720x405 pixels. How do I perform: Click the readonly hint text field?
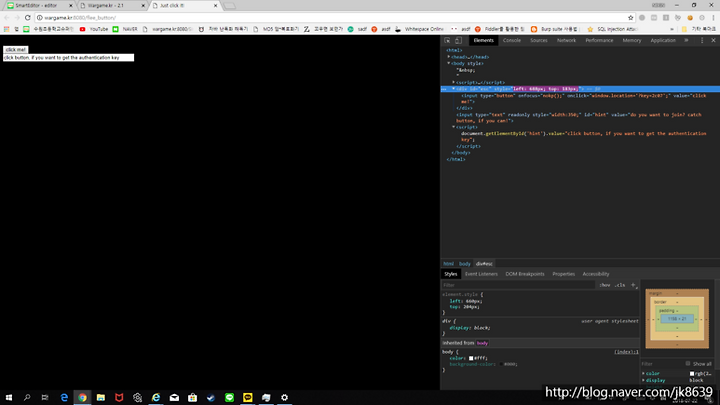point(68,58)
